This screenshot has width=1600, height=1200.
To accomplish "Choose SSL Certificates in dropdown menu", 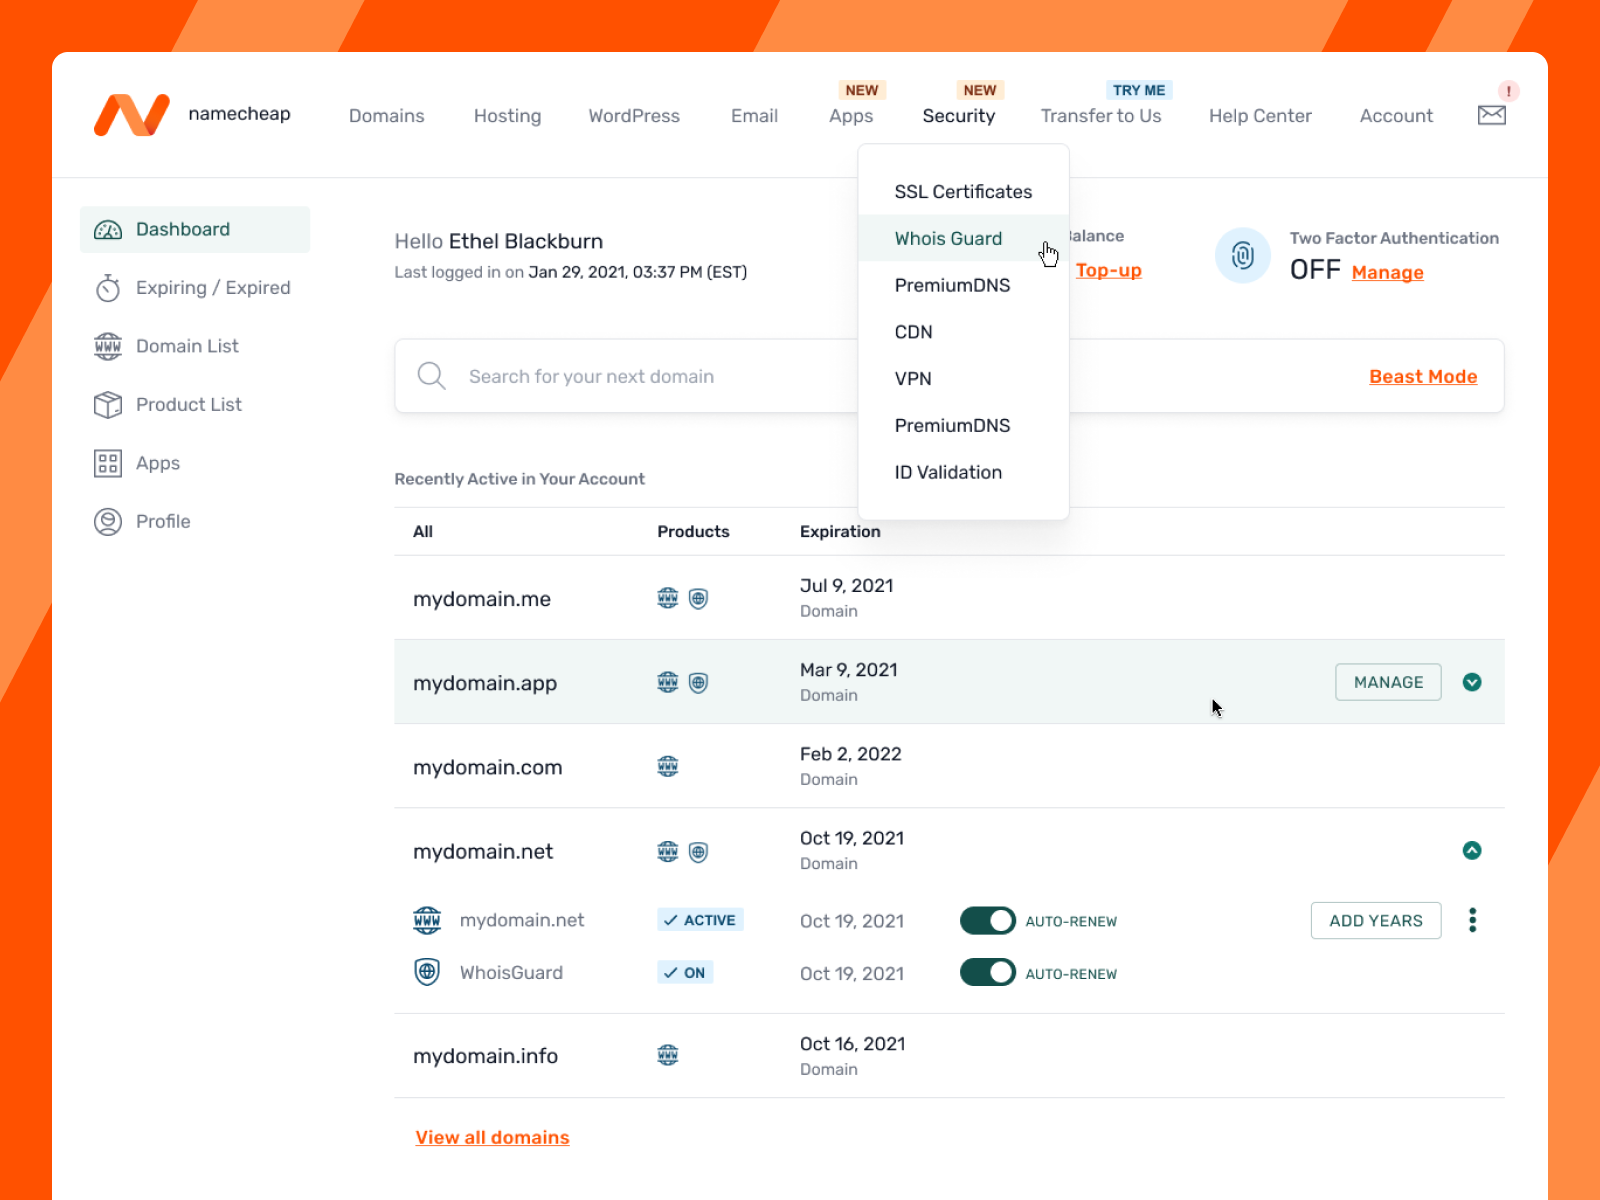I will 963,192.
